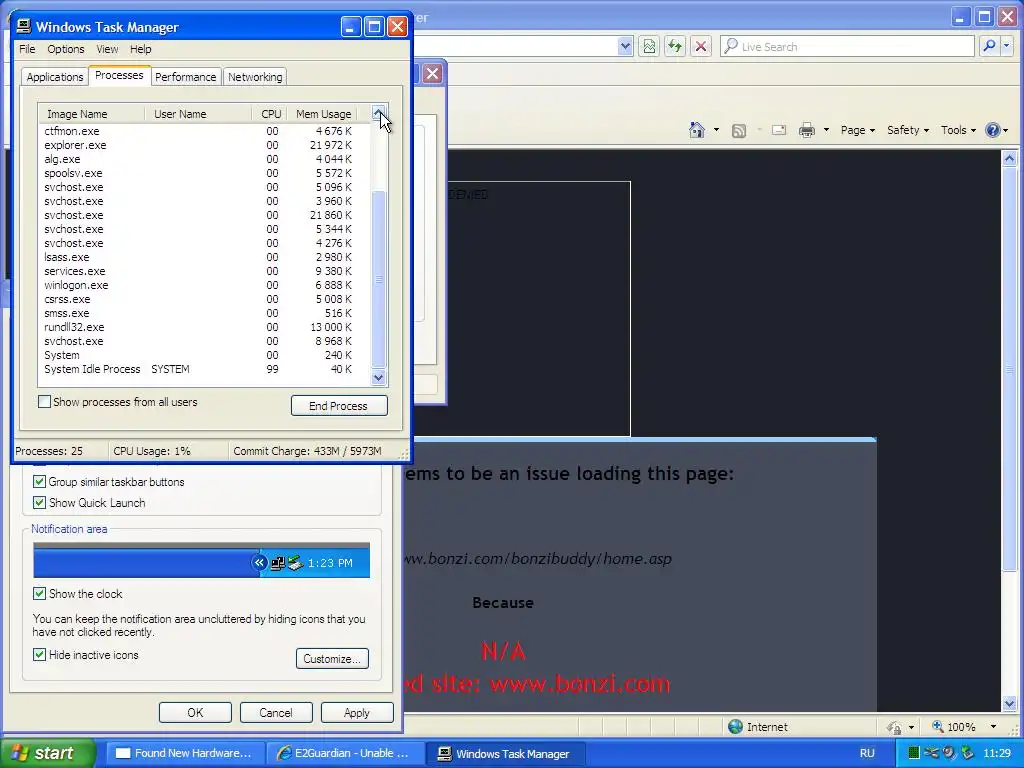The image size is (1024, 768).
Task: Click the IE page scrollbar down arrow
Action: click(x=1009, y=703)
